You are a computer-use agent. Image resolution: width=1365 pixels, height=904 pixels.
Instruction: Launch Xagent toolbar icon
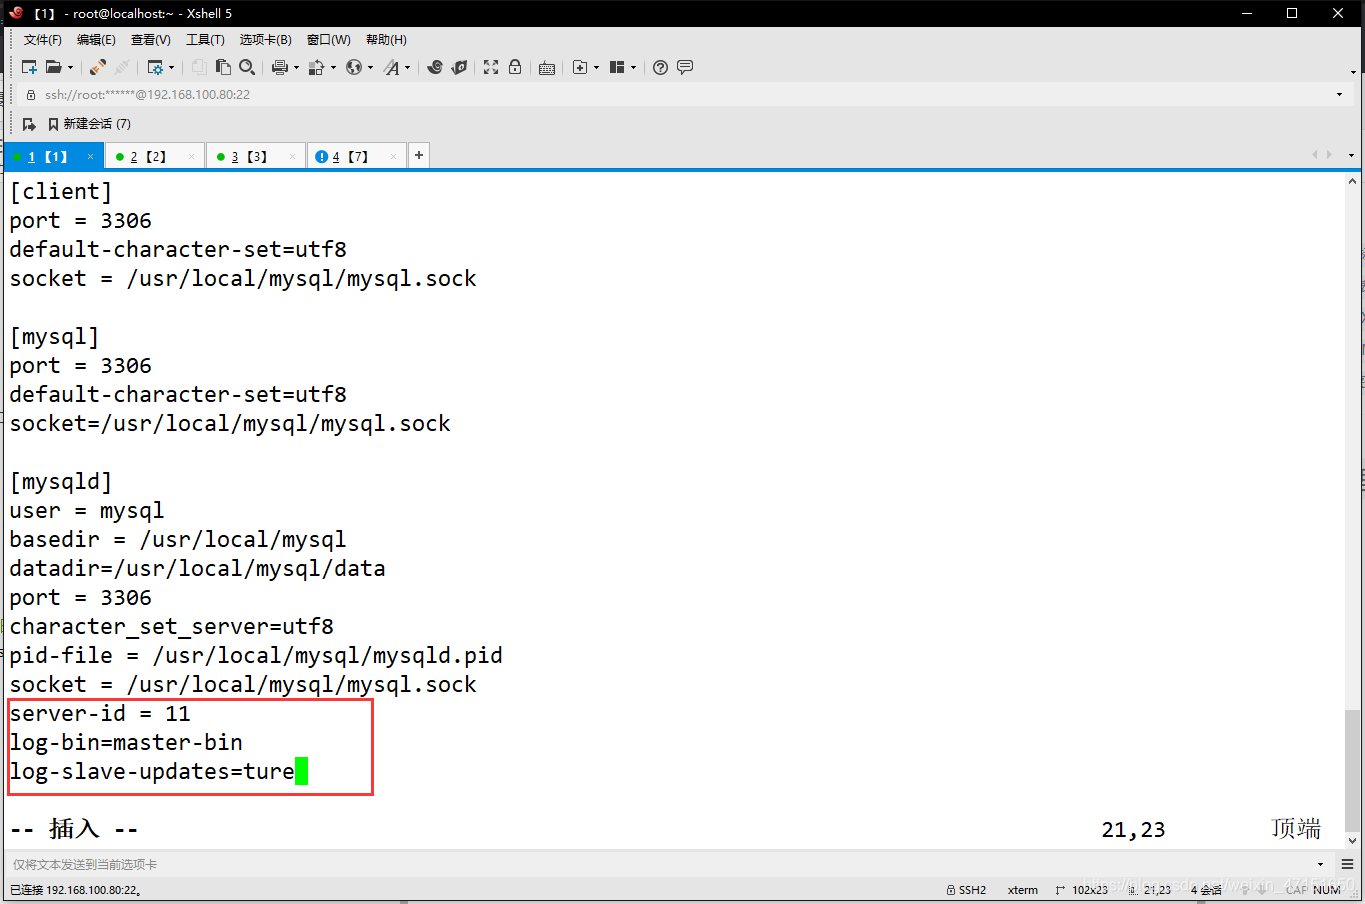[459, 67]
